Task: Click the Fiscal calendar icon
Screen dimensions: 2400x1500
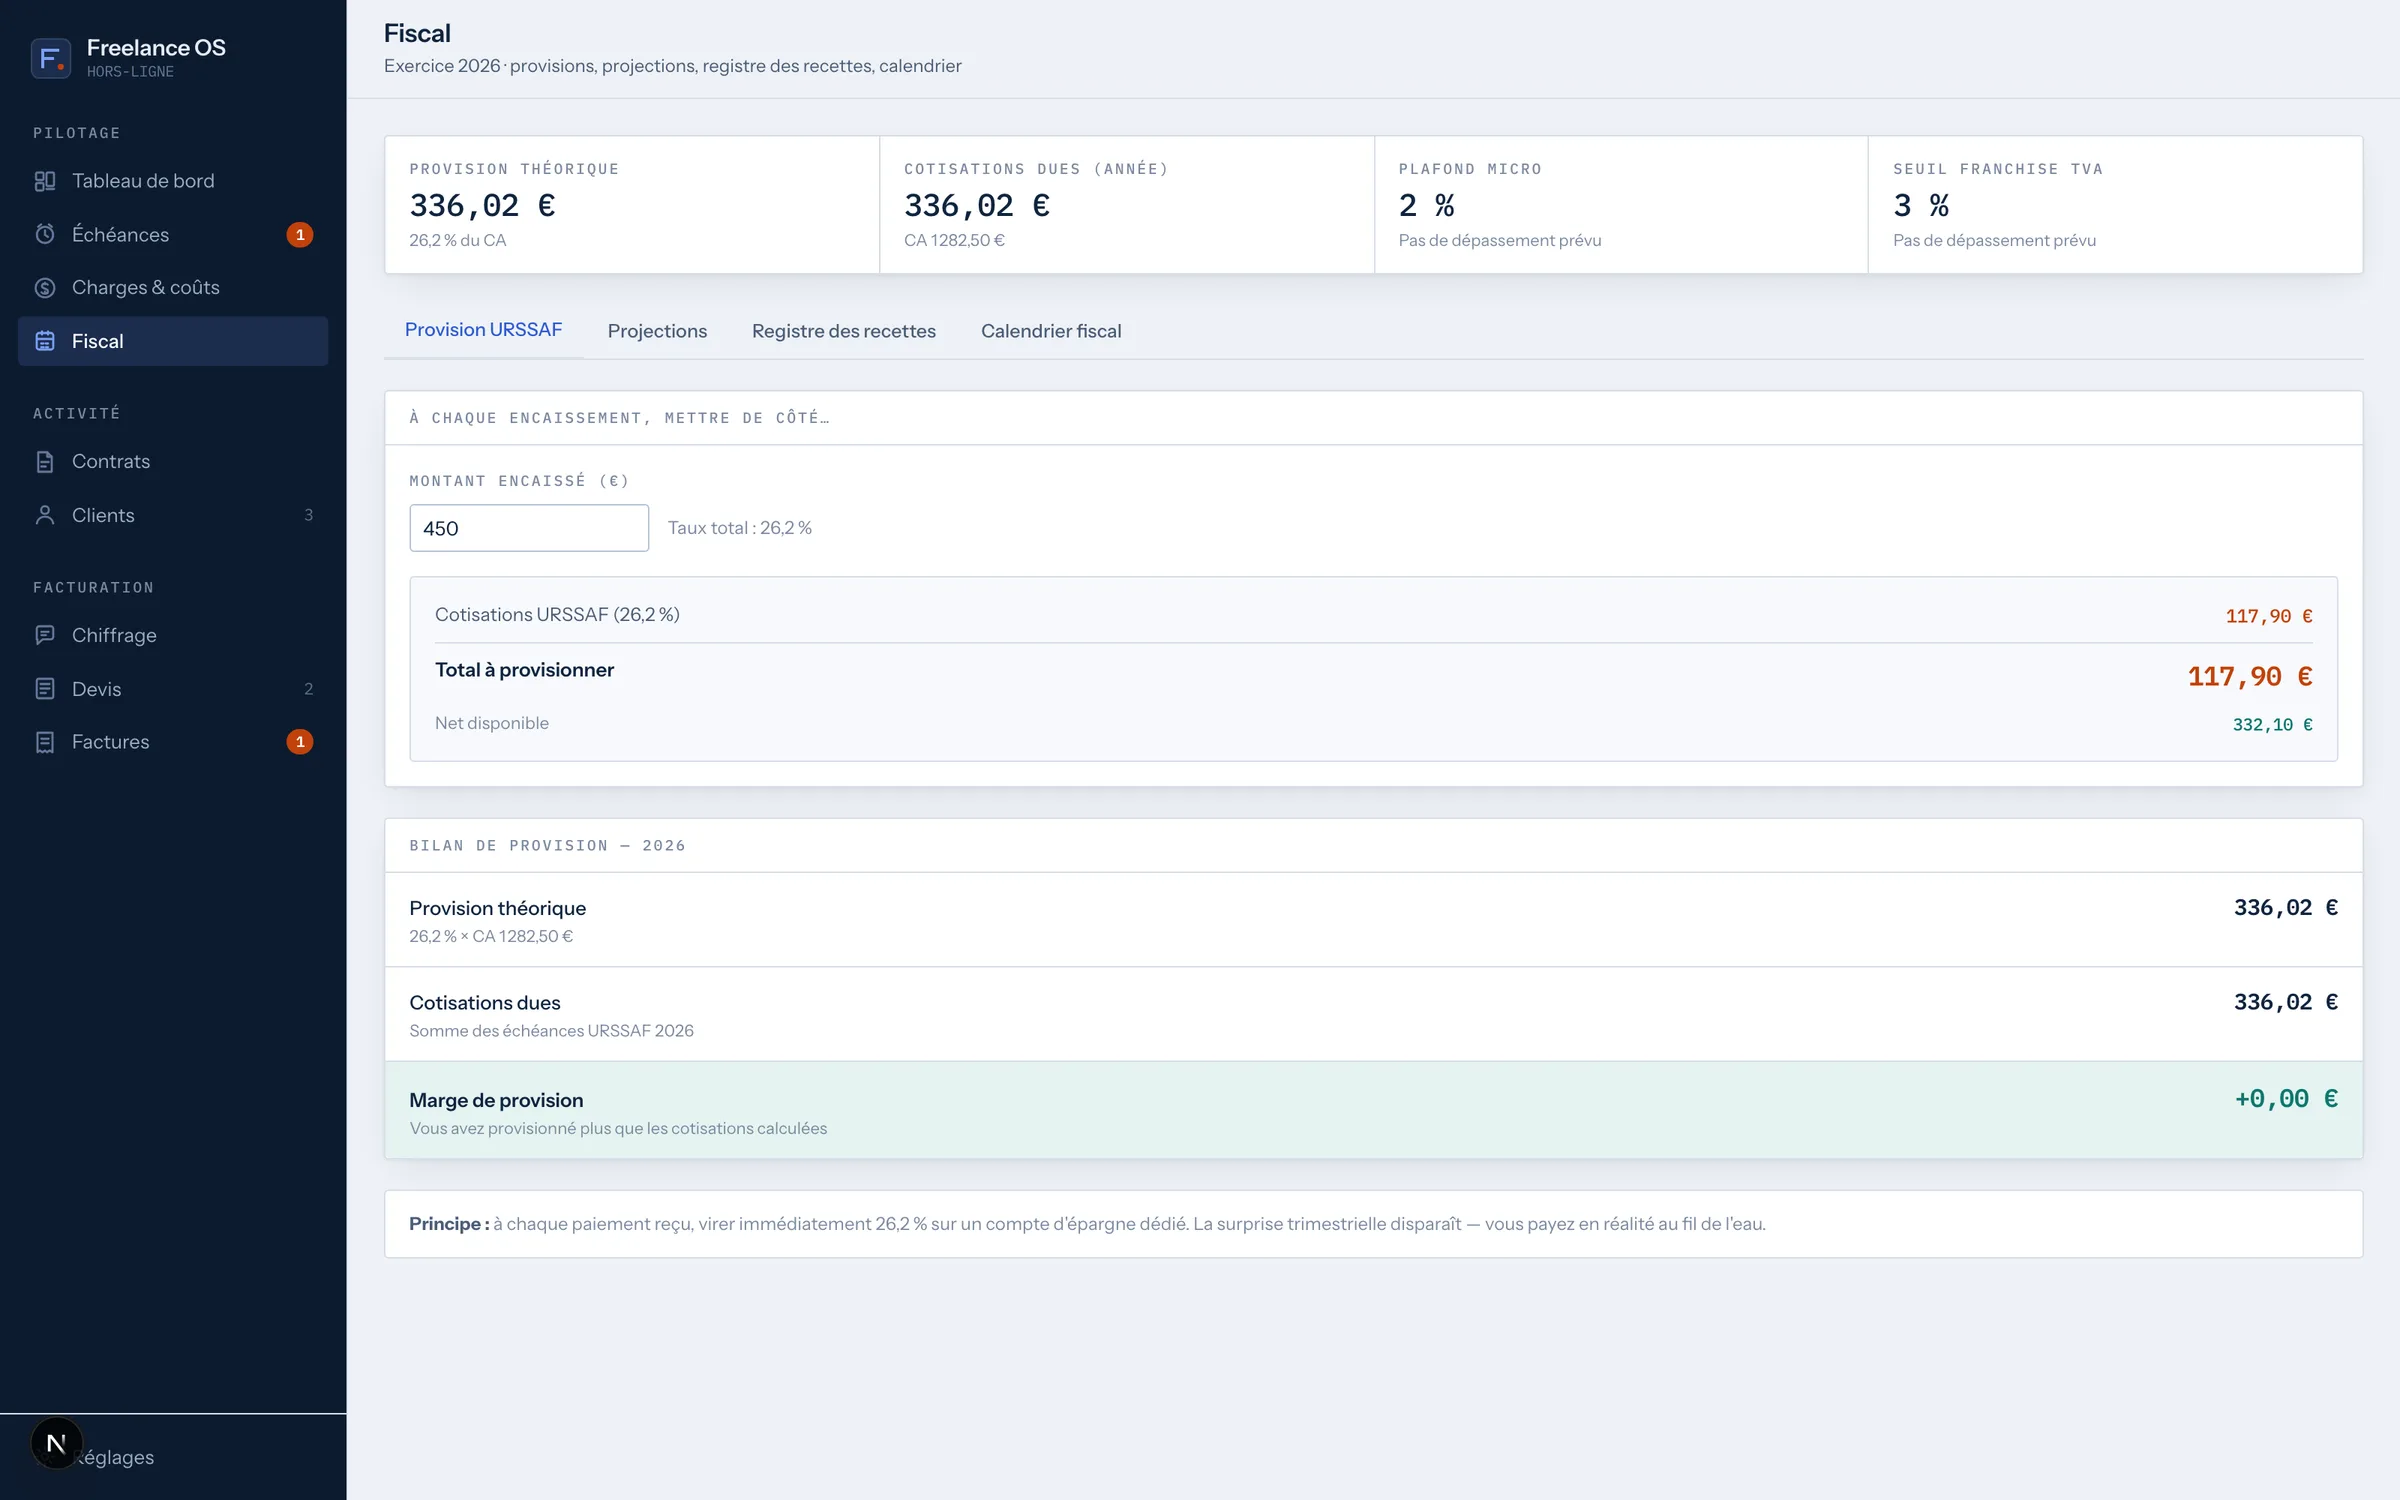Action: (45, 341)
